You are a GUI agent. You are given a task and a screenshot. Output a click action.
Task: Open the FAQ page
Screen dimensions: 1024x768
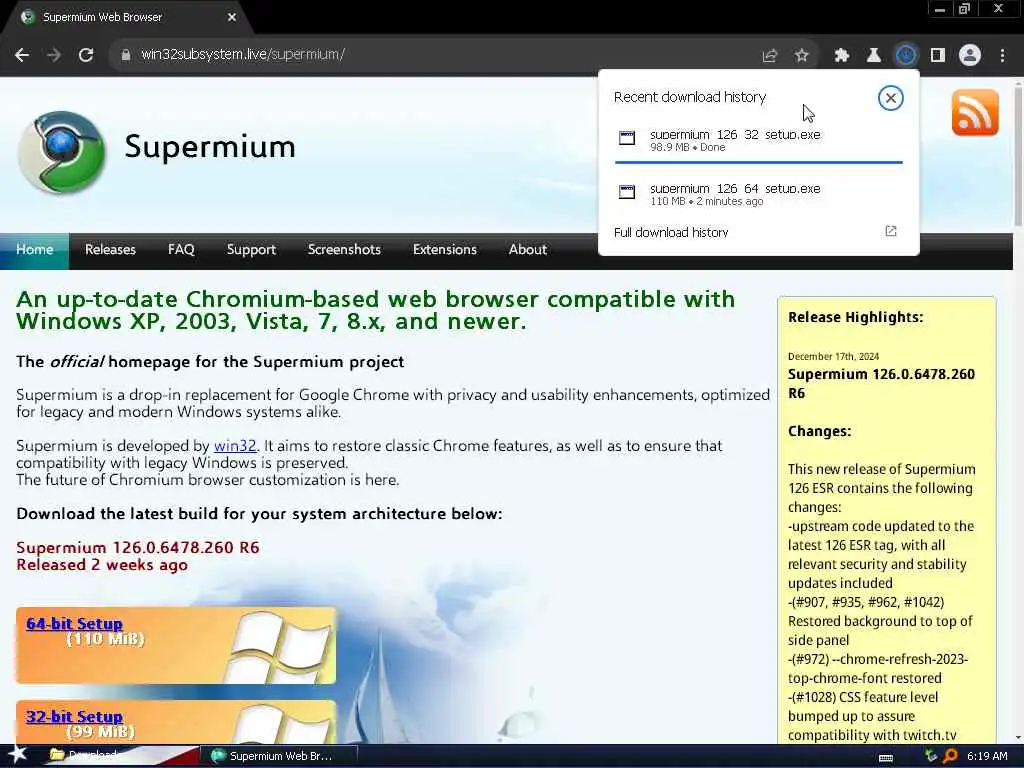(181, 250)
